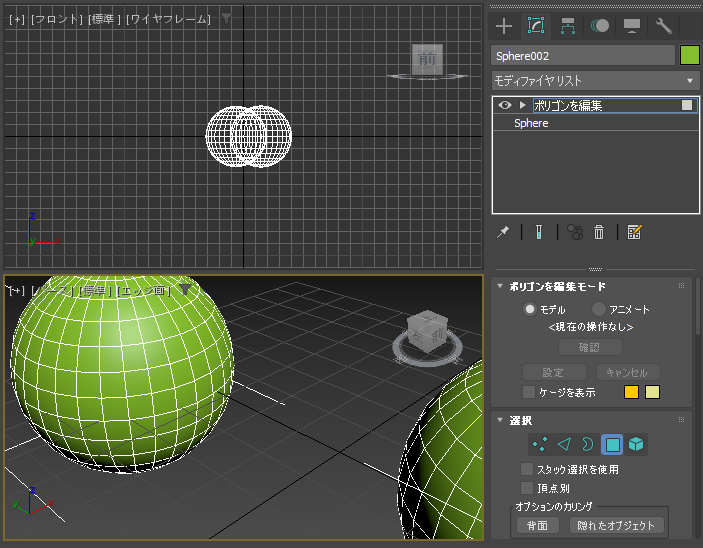Screen dimensions: 703x548
Task: Toggle Show End Result icon
Action: [x=539, y=232]
